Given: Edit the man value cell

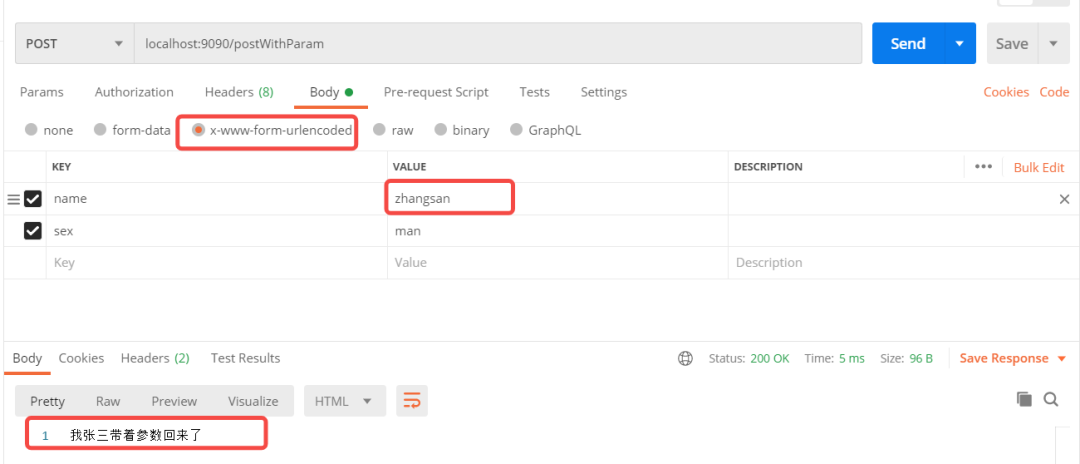Looking at the screenshot, I should [x=557, y=231].
